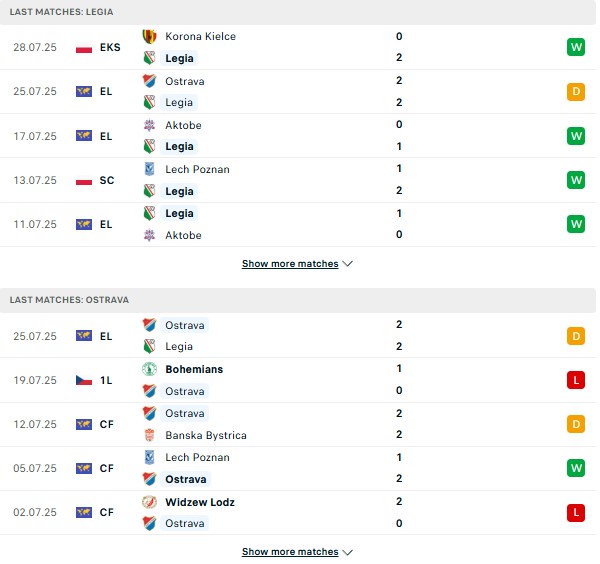
Task: Click red L badge for Bohemians match
Action: (x=576, y=380)
